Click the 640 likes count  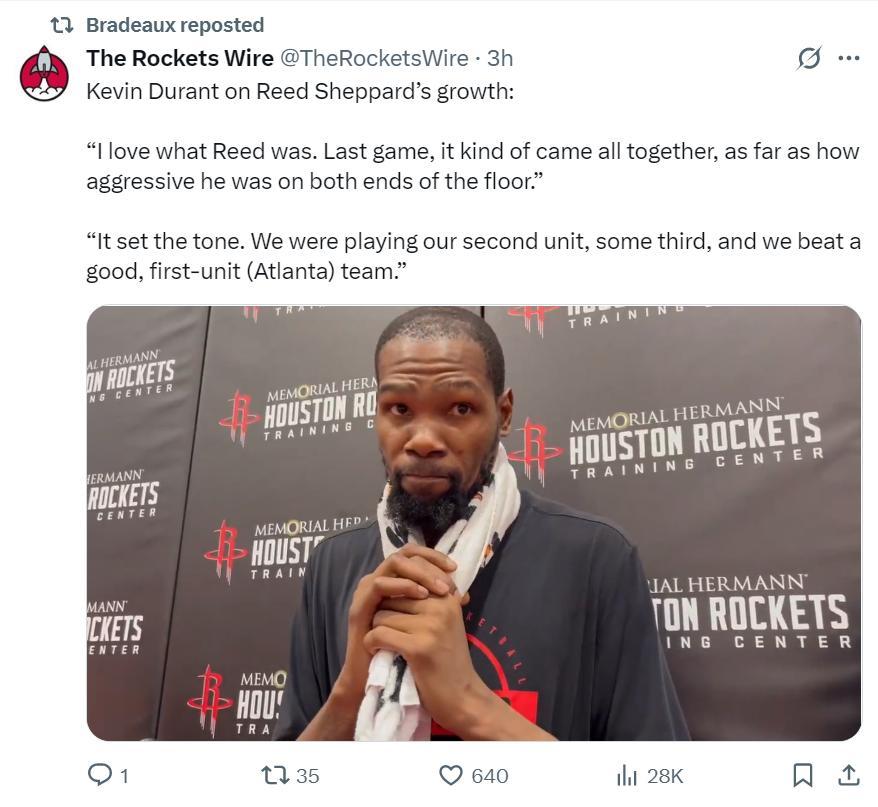pos(489,776)
